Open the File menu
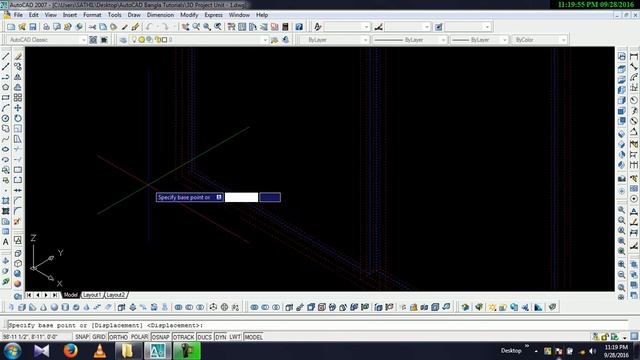The width and height of the screenshot is (640, 360). 18,15
